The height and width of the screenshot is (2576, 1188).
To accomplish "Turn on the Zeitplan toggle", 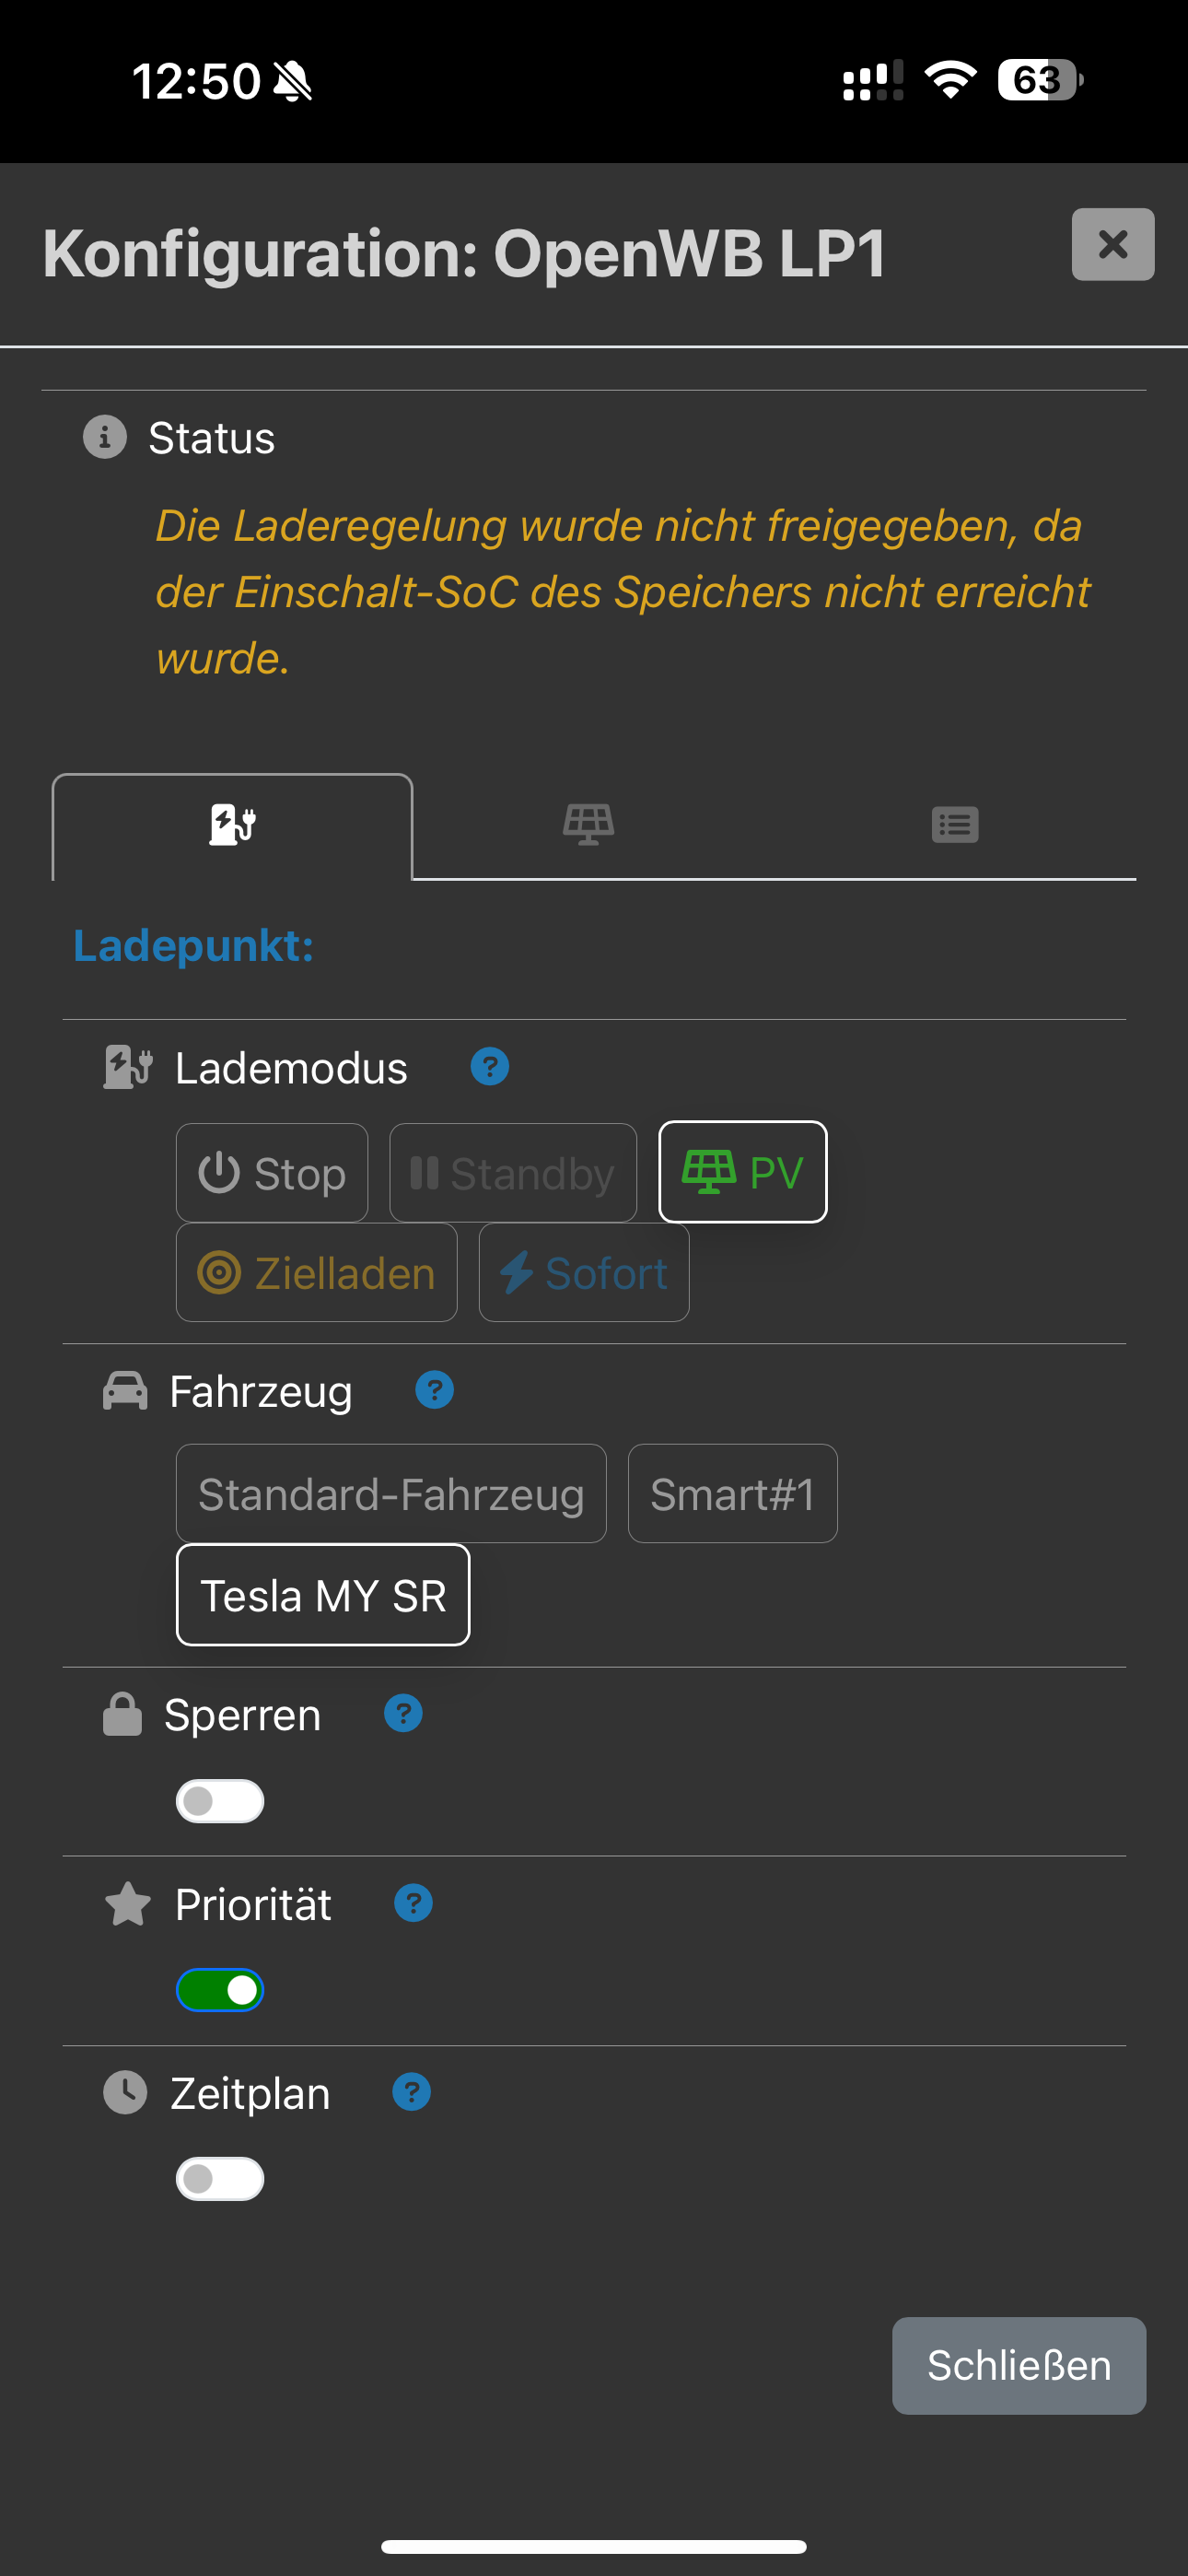I will (x=220, y=2179).
